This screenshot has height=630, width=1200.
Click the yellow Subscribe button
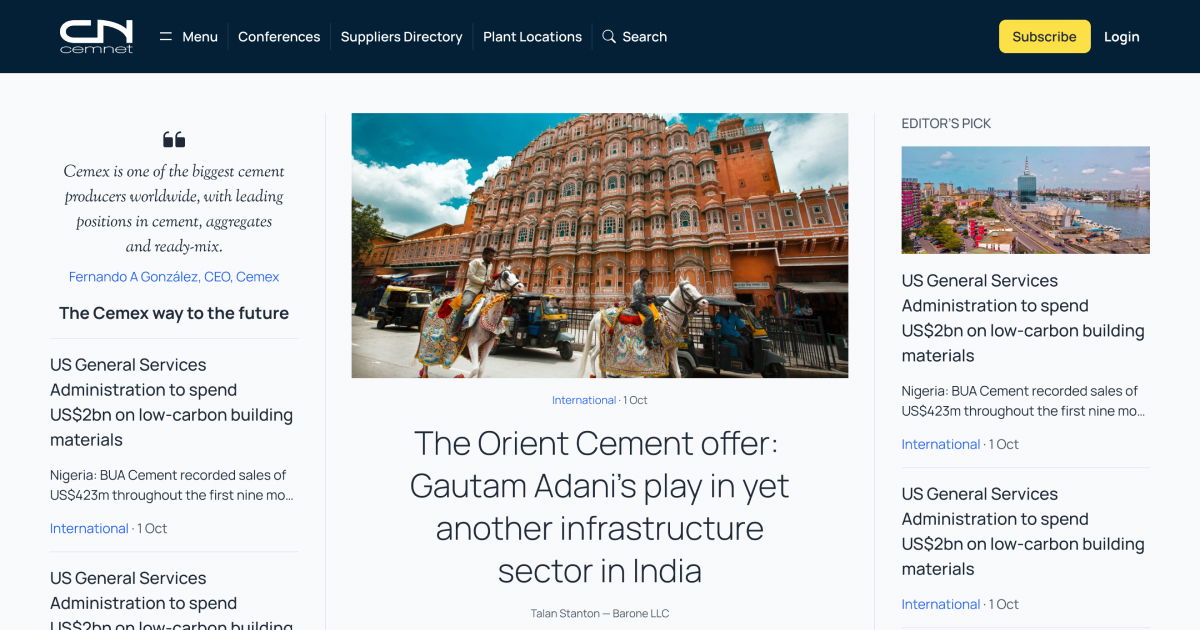[x=1044, y=37]
